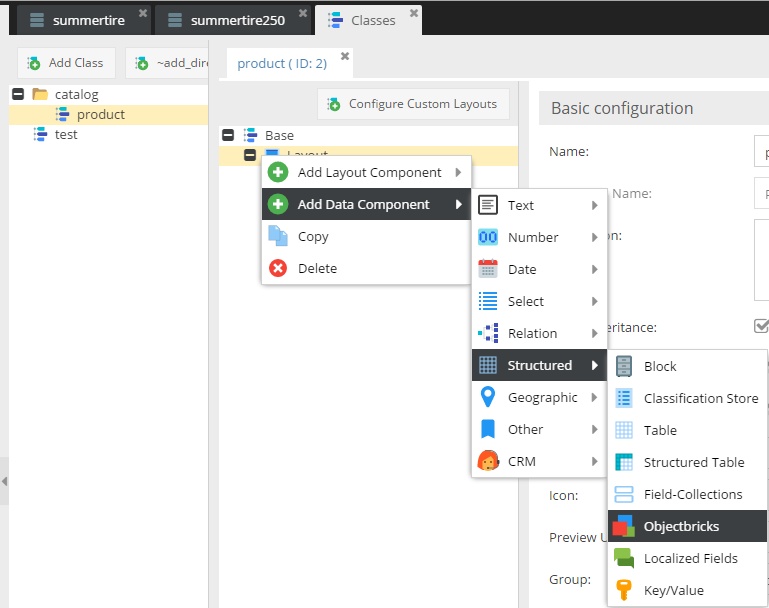
Task: Collapse the catalog folder tree node
Action: [18, 94]
